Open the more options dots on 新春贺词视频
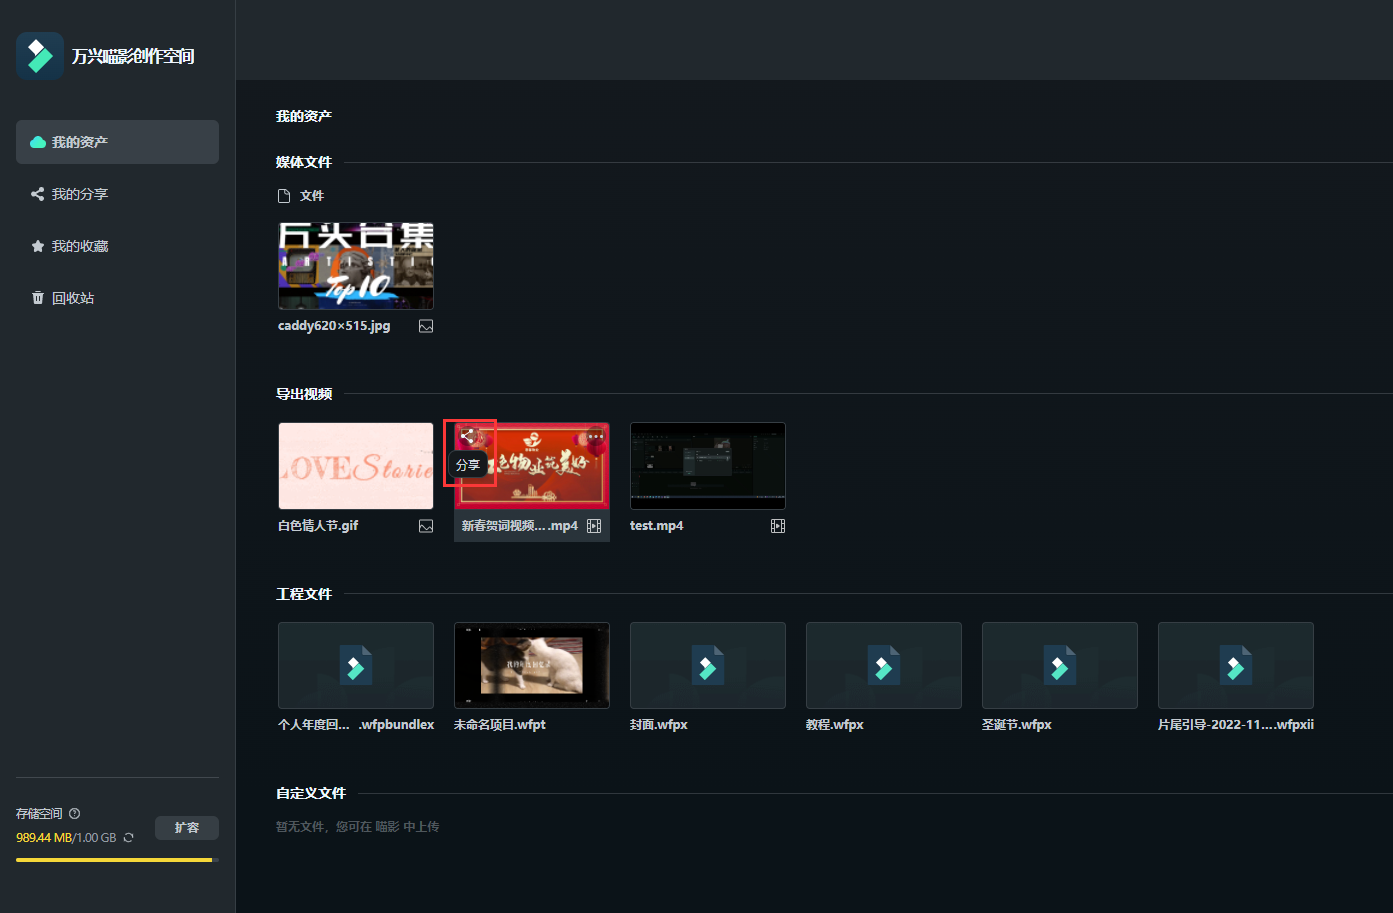The width and height of the screenshot is (1393, 913). point(596,436)
